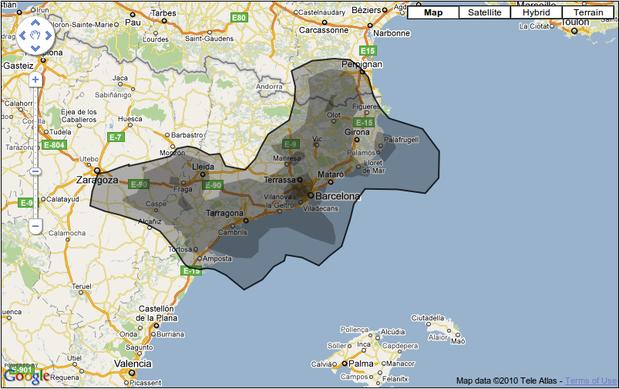Click the Ciutadella town label
Viewport: 619px width, 389px height.
(x=428, y=318)
